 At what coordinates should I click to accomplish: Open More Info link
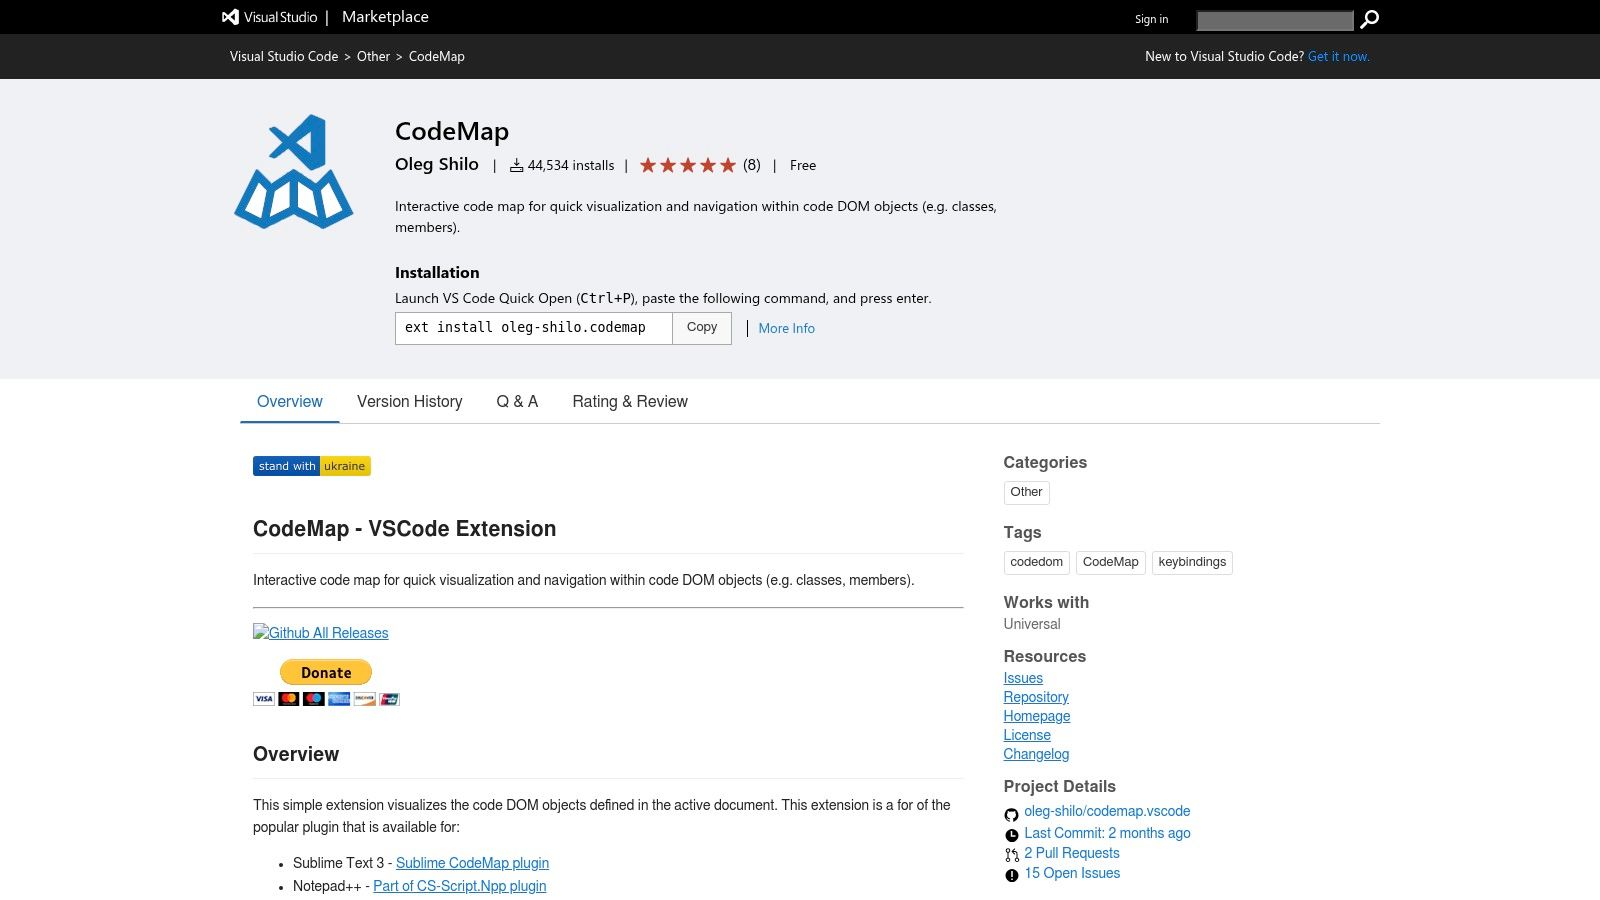tap(786, 328)
